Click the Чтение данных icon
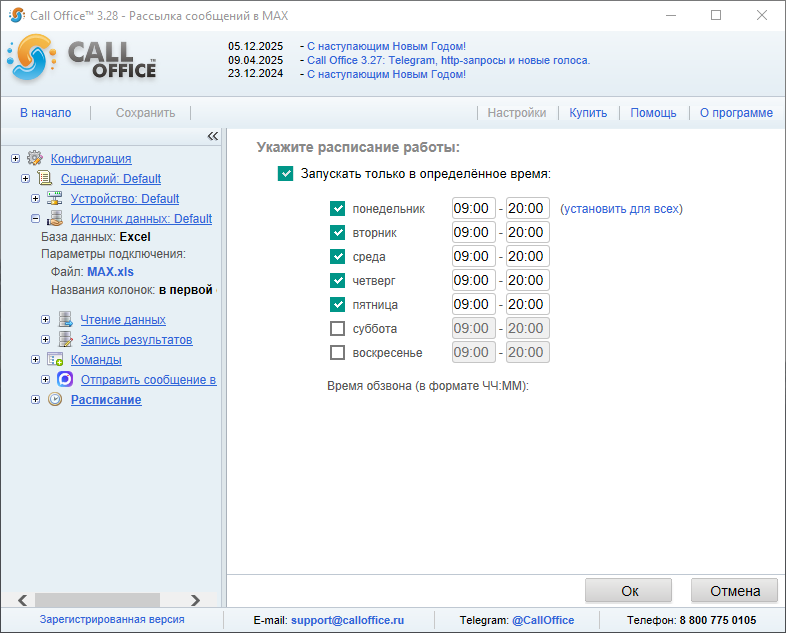Image resolution: width=786 pixels, height=633 pixels. click(65, 319)
